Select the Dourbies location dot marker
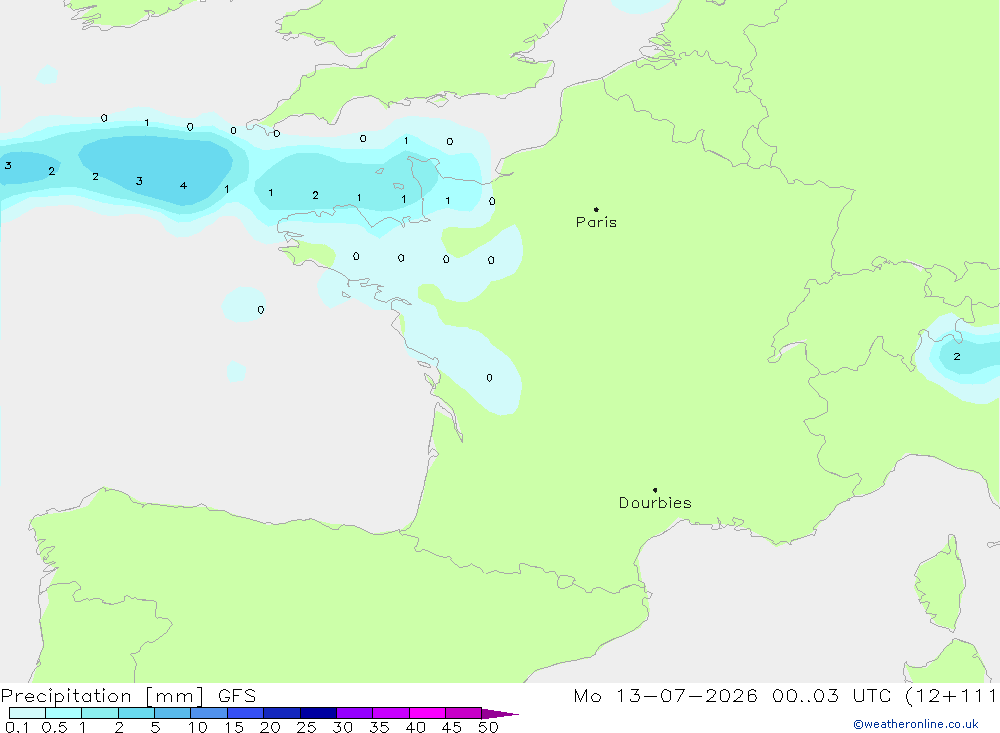 pos(655,490)
